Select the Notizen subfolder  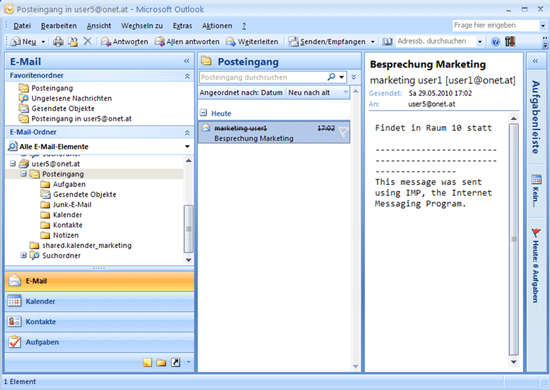[x=66, y=235]
